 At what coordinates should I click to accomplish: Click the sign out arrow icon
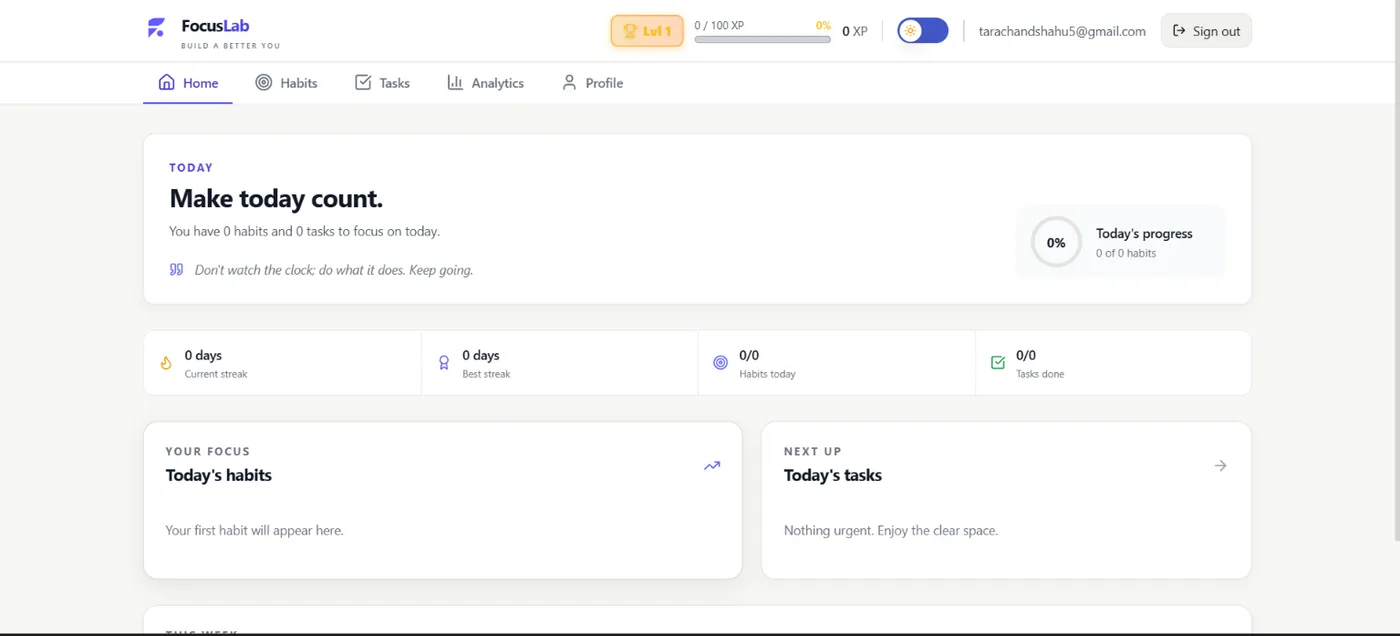pos(1179,31)
